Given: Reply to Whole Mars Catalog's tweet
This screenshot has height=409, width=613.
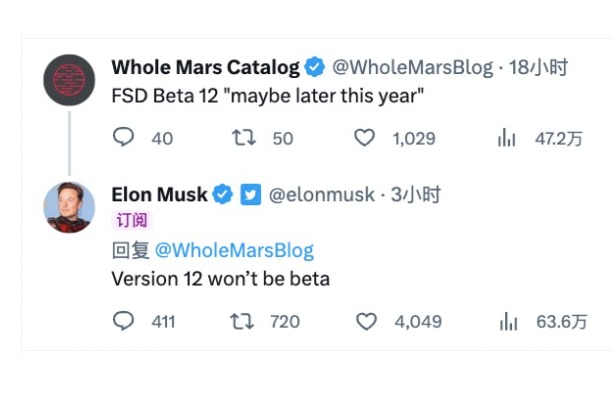Looking at the screenshot, I should [124, 138].
